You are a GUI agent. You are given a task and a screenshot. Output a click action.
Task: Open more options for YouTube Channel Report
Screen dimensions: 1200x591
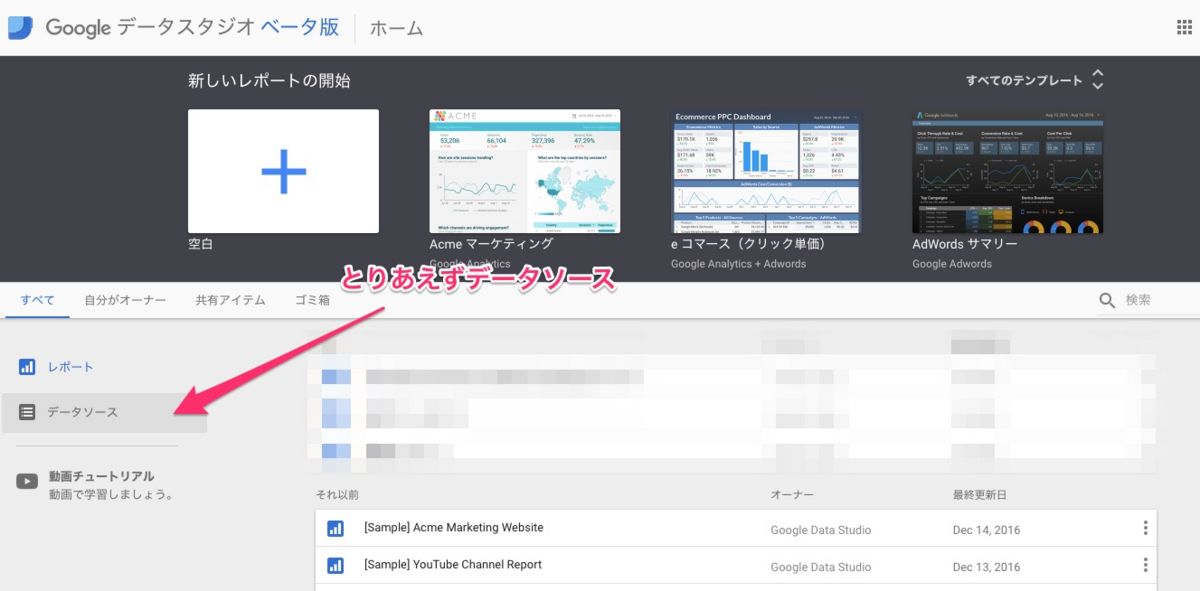(x=1145, y=565)
